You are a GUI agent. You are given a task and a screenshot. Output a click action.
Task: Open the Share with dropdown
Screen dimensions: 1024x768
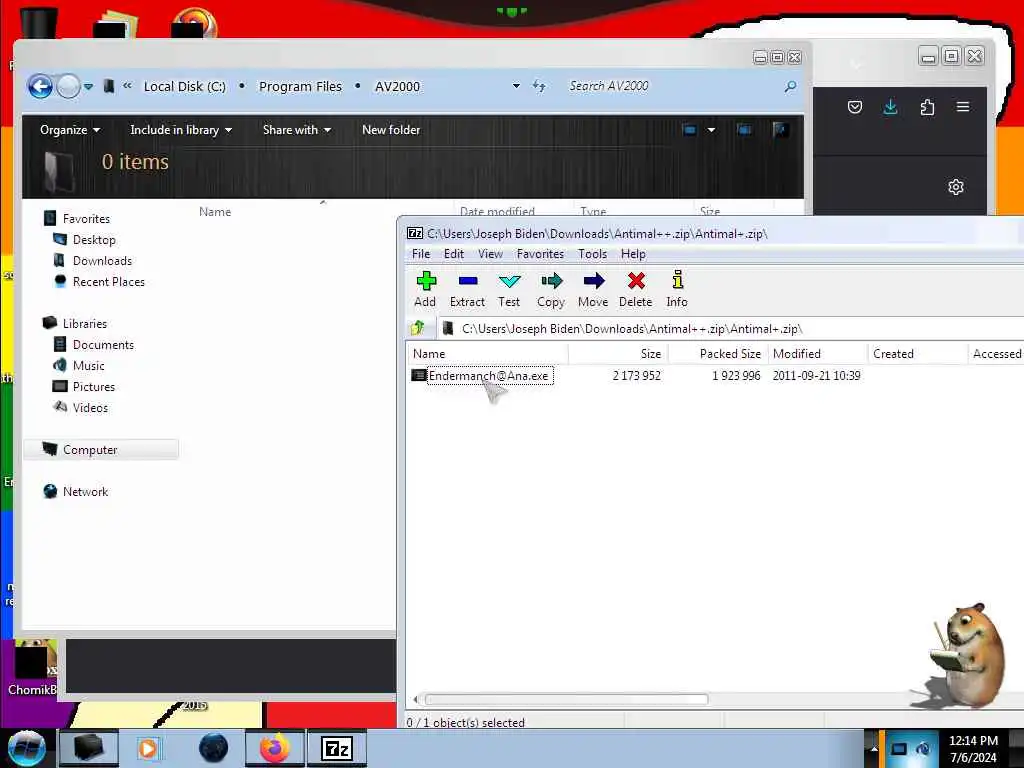click(x=296, y=130)
